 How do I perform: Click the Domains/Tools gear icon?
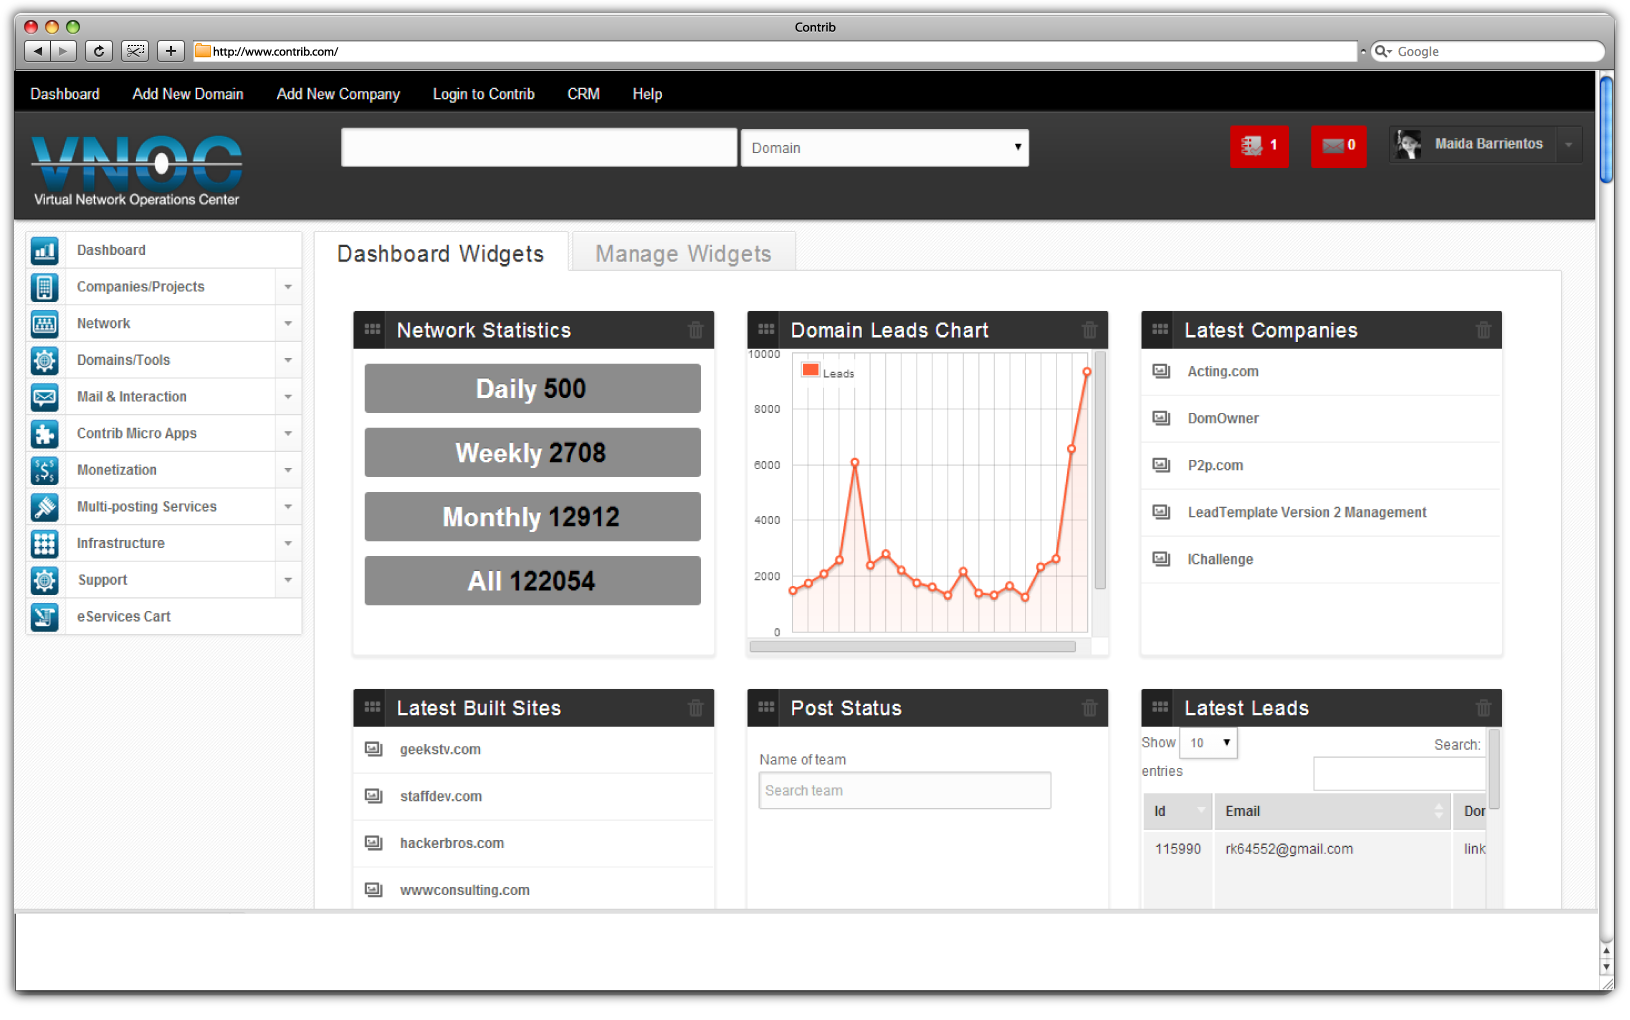[44, 360]
